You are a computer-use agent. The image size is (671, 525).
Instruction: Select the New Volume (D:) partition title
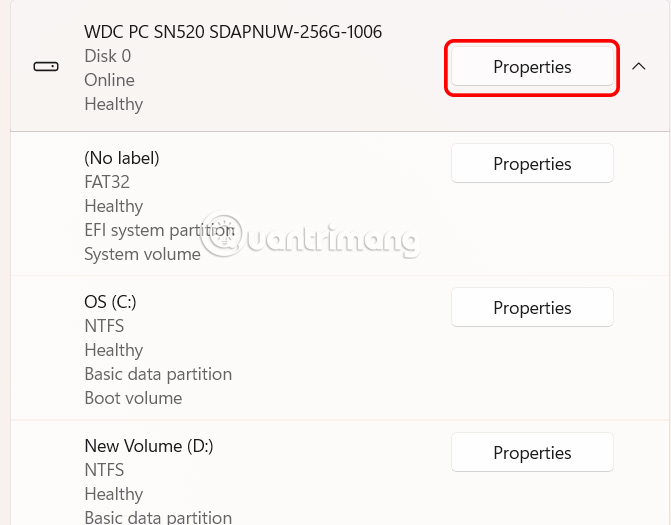click(149, 446)
